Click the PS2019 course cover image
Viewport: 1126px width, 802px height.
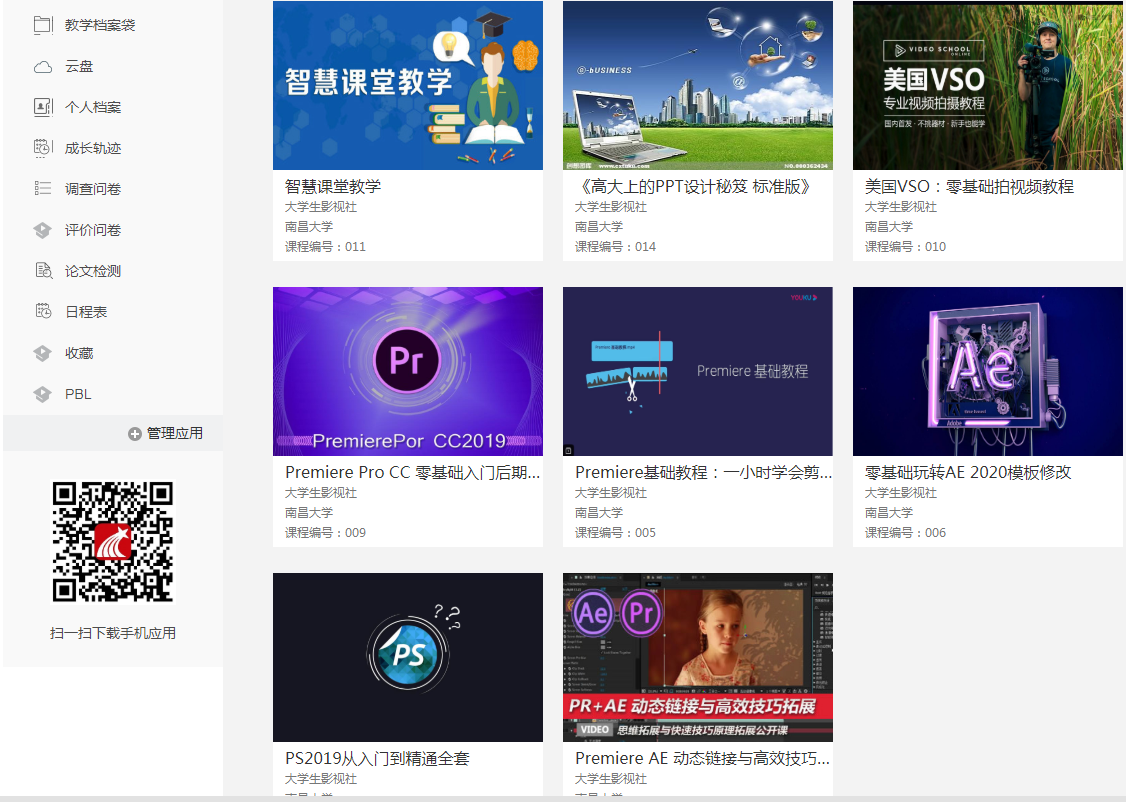(x=408, y=657)
